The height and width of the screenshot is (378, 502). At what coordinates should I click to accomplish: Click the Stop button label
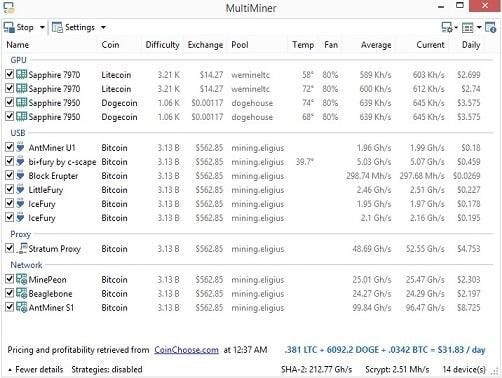[x=25, y=27]
